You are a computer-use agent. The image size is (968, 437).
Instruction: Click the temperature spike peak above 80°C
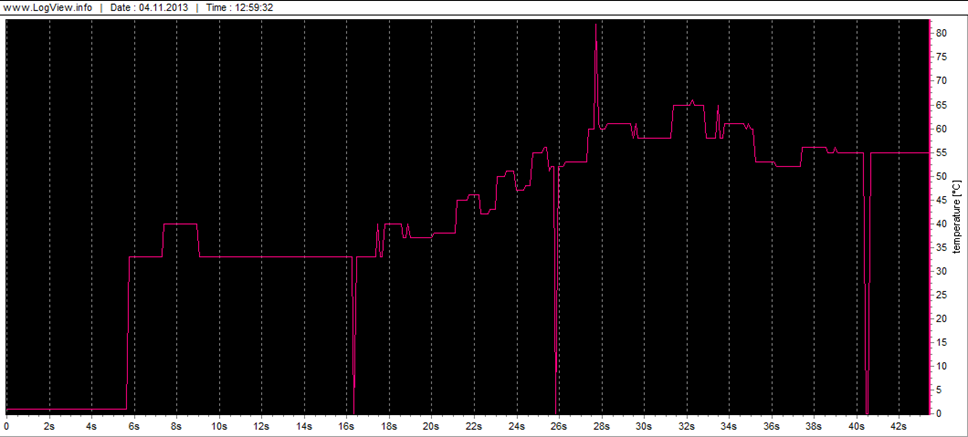pos(596,25)
